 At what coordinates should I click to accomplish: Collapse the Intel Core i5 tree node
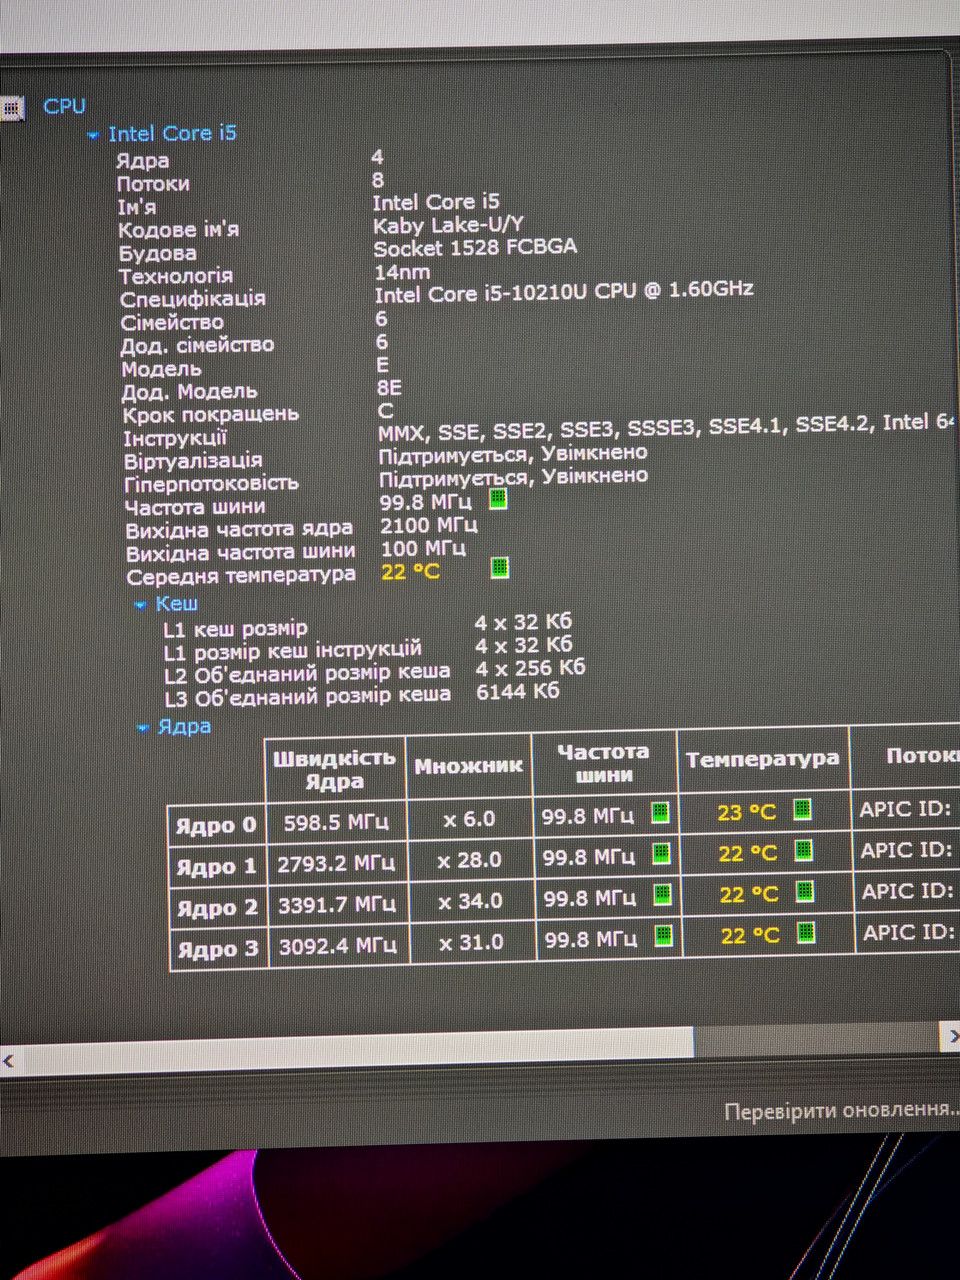coord(93,135)
